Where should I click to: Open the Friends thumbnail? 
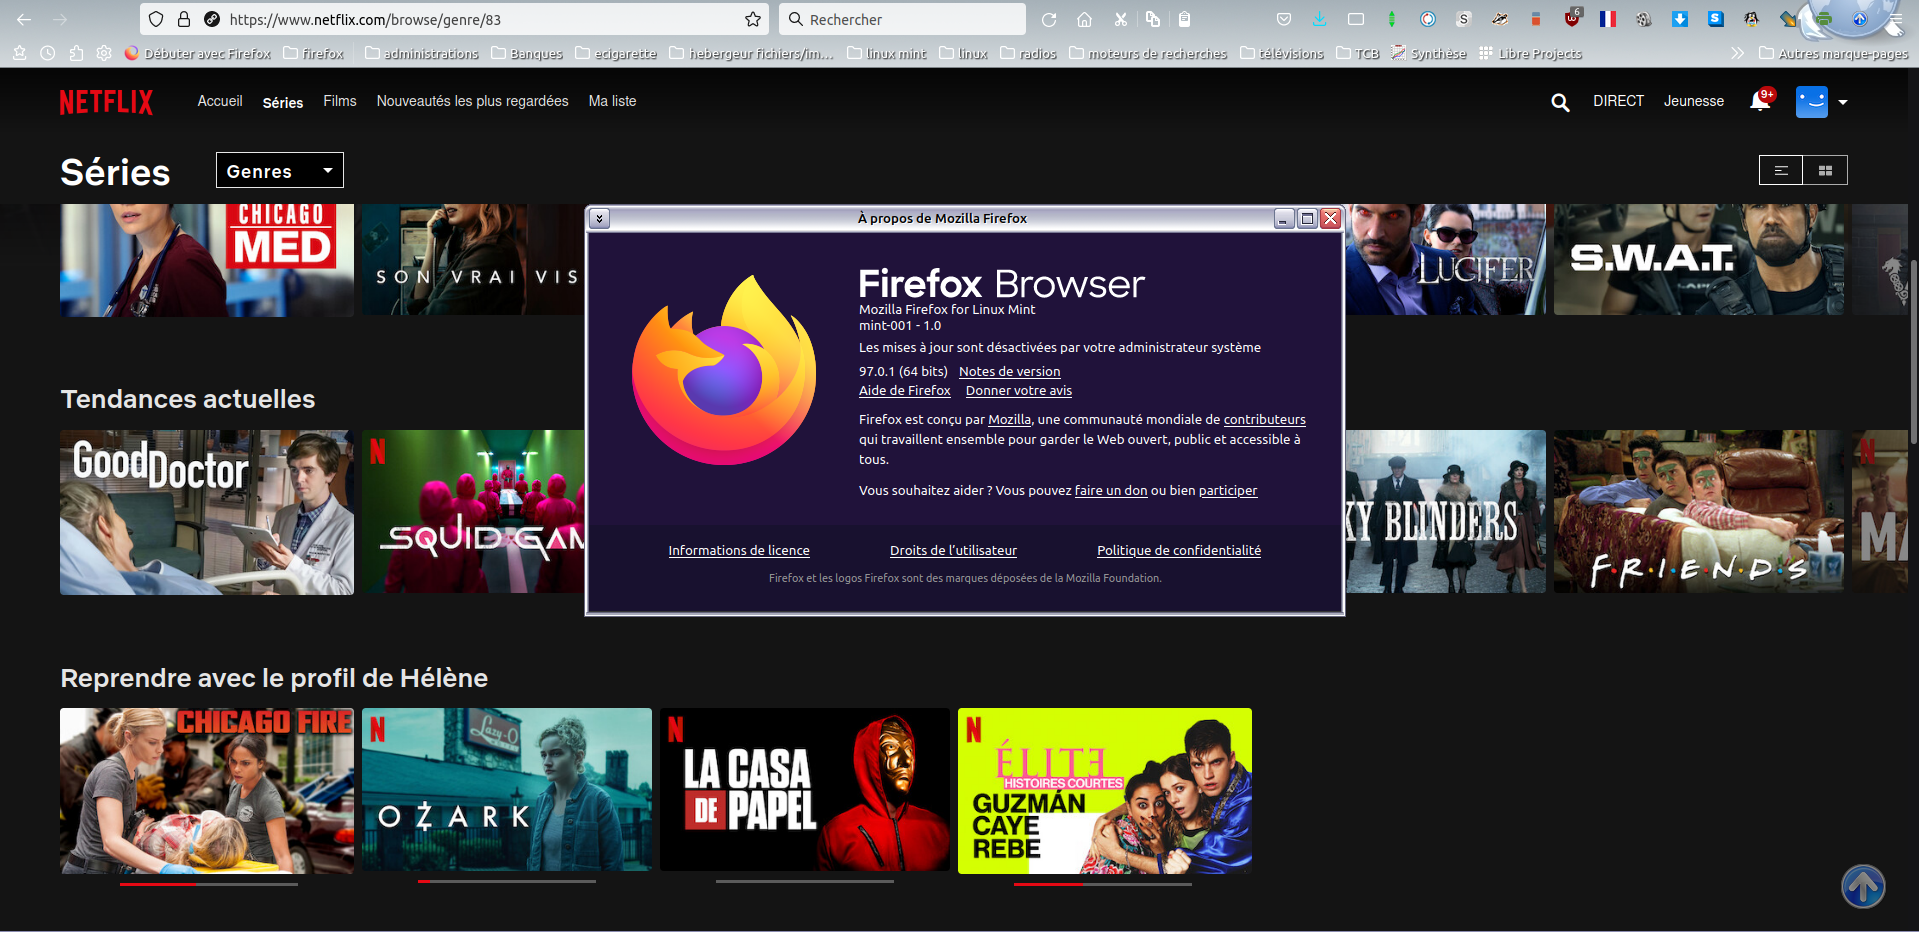tap(1699, 512)
